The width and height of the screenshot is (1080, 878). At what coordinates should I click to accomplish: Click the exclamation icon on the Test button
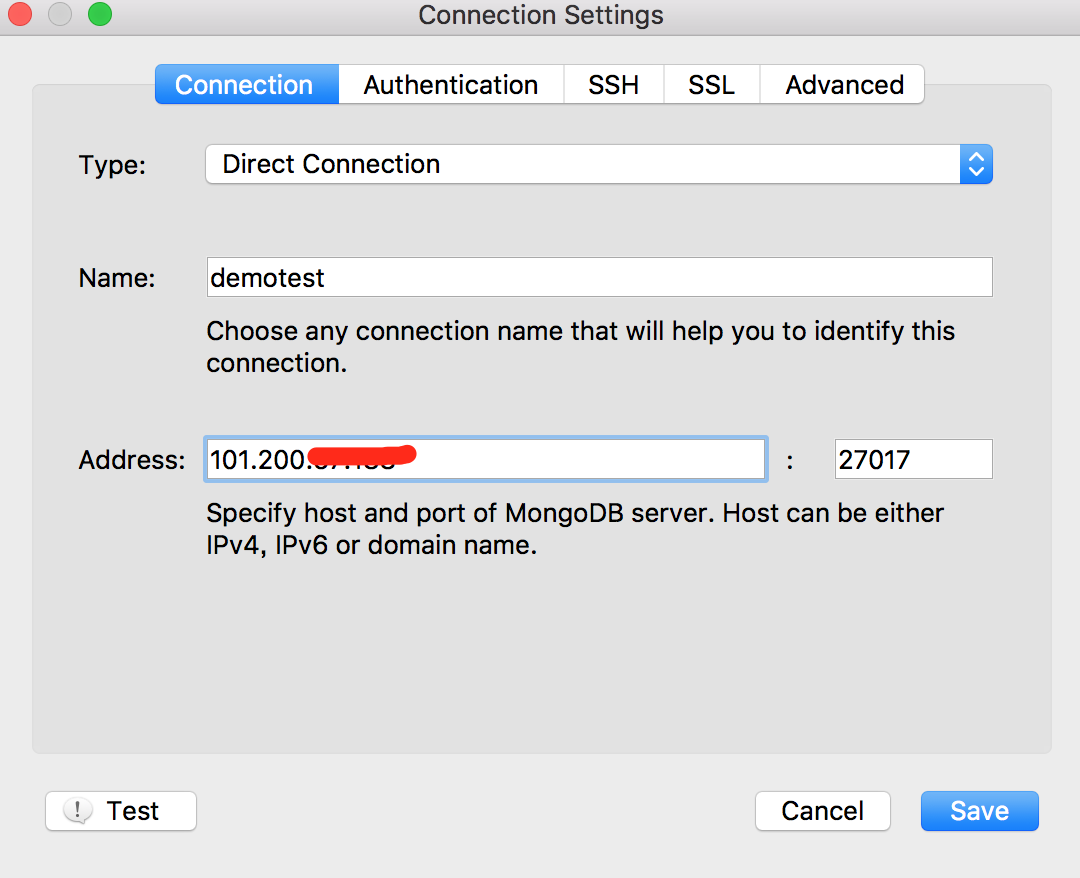tap(78, 811)
